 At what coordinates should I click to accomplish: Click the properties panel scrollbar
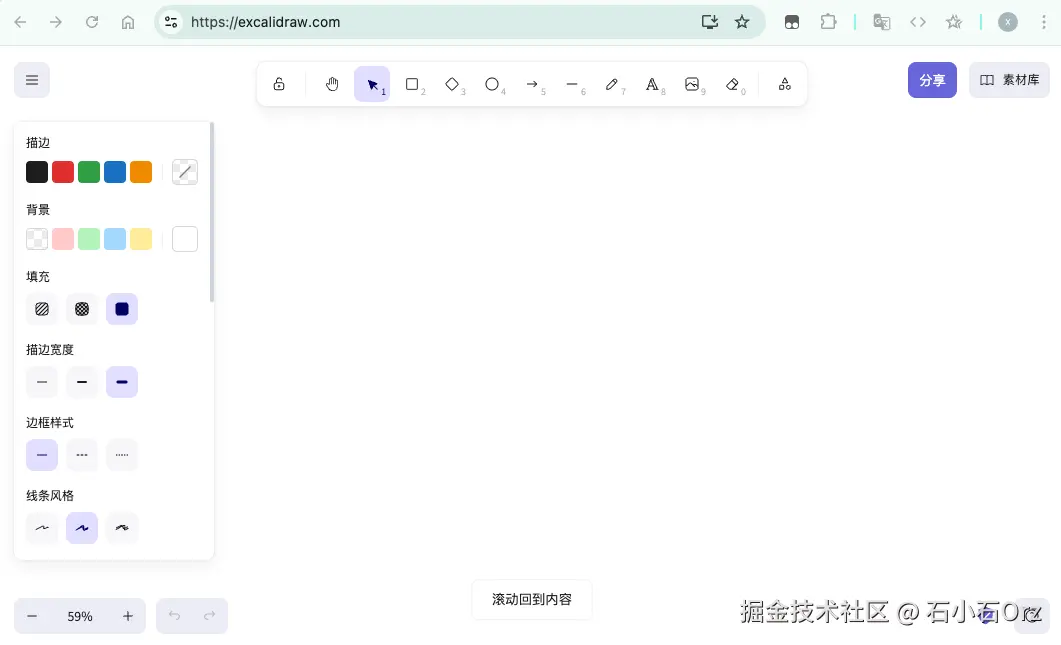pyautogui.click(x=212, y=212)
